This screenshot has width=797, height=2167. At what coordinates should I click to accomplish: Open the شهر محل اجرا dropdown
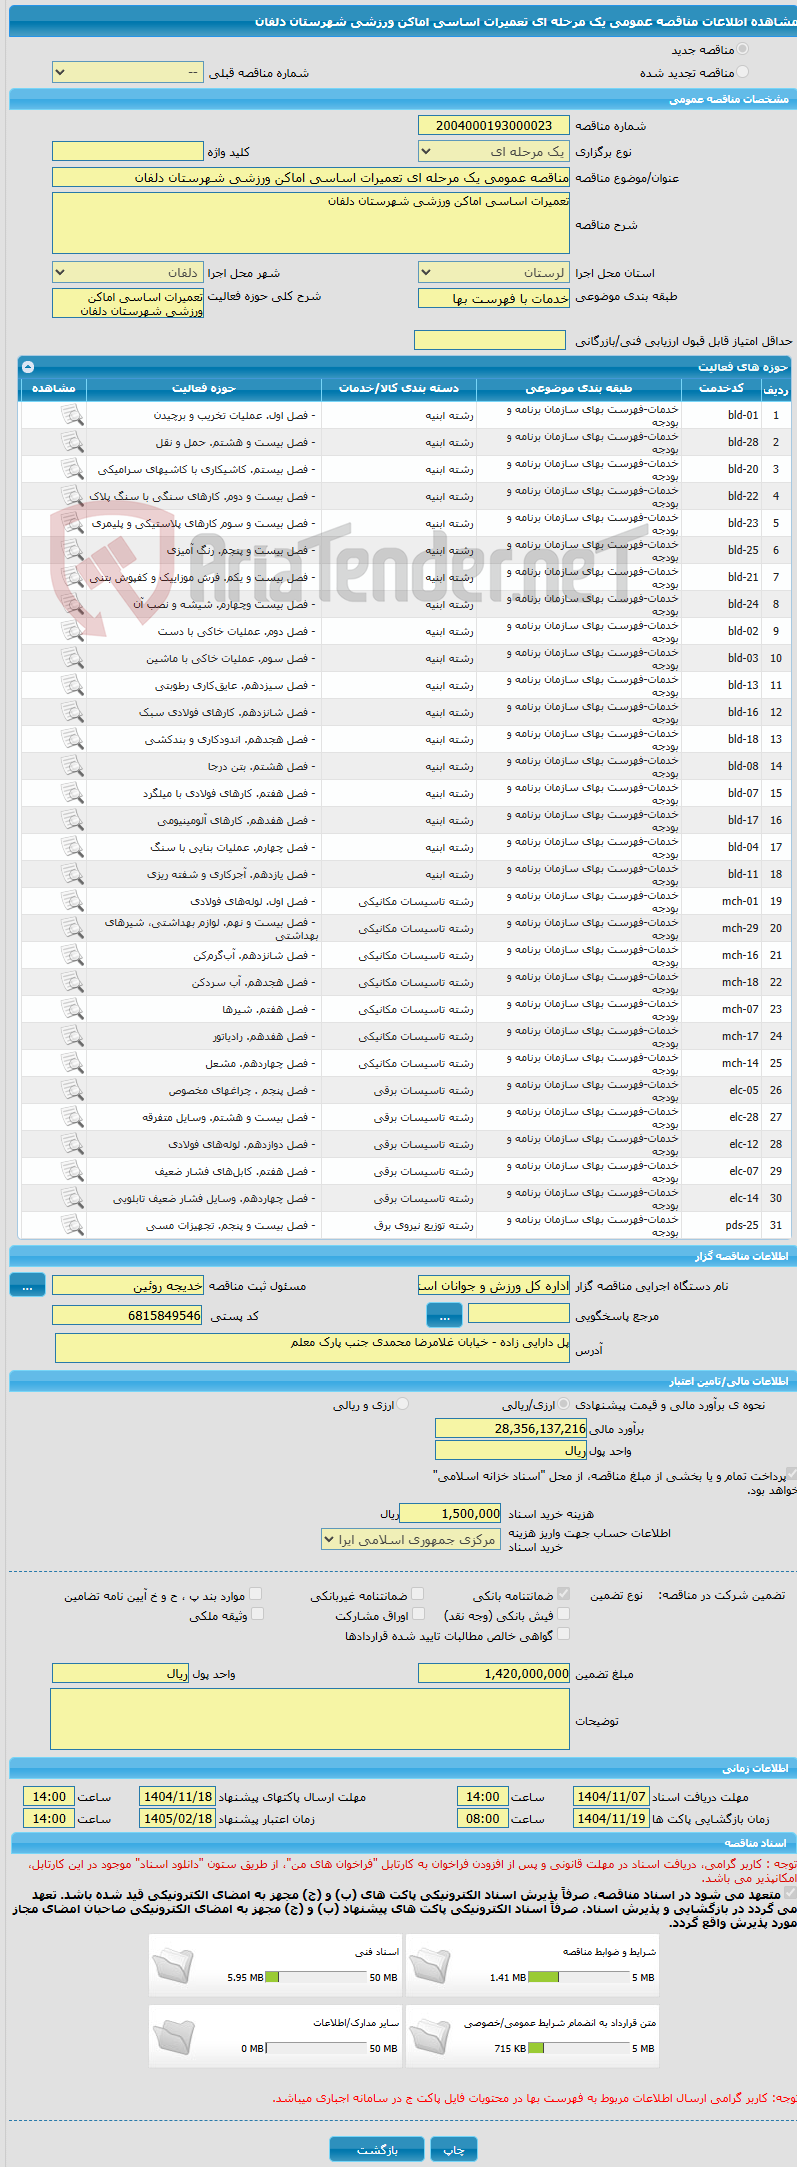click(128, 273)
